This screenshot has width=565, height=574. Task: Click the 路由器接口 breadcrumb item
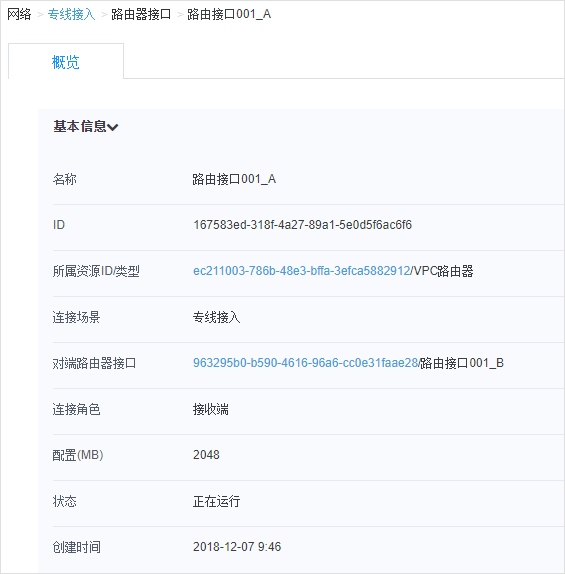(x=141, y=14)
